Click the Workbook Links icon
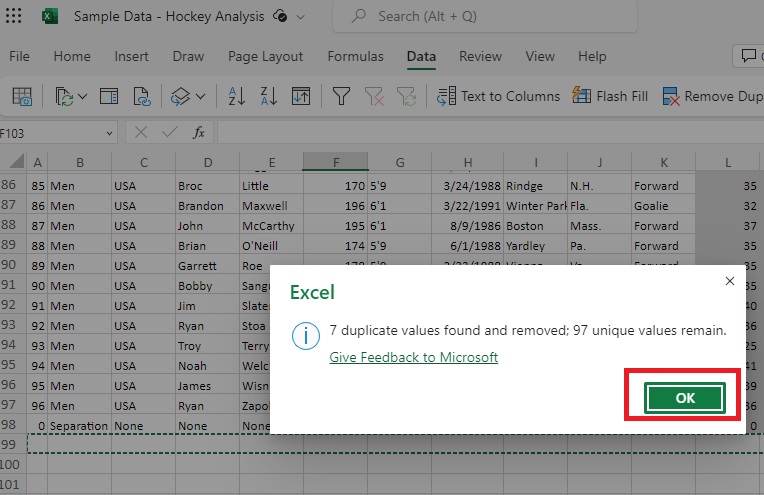 tap(142, 96)
